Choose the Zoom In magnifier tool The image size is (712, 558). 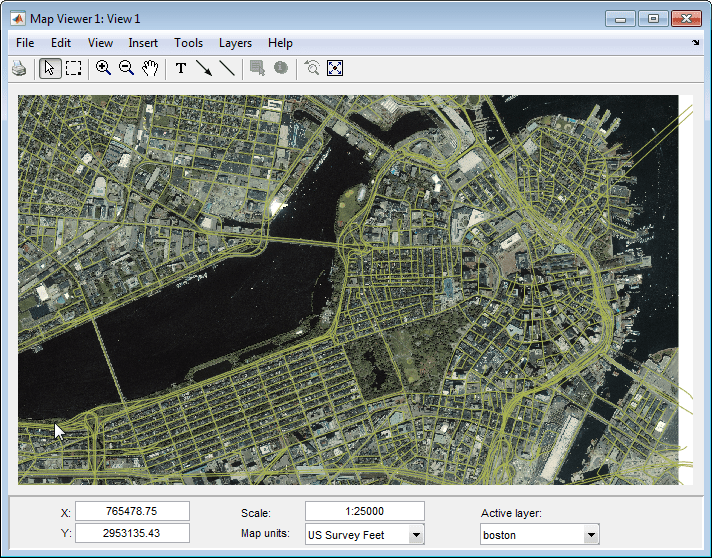pos(103,68)
